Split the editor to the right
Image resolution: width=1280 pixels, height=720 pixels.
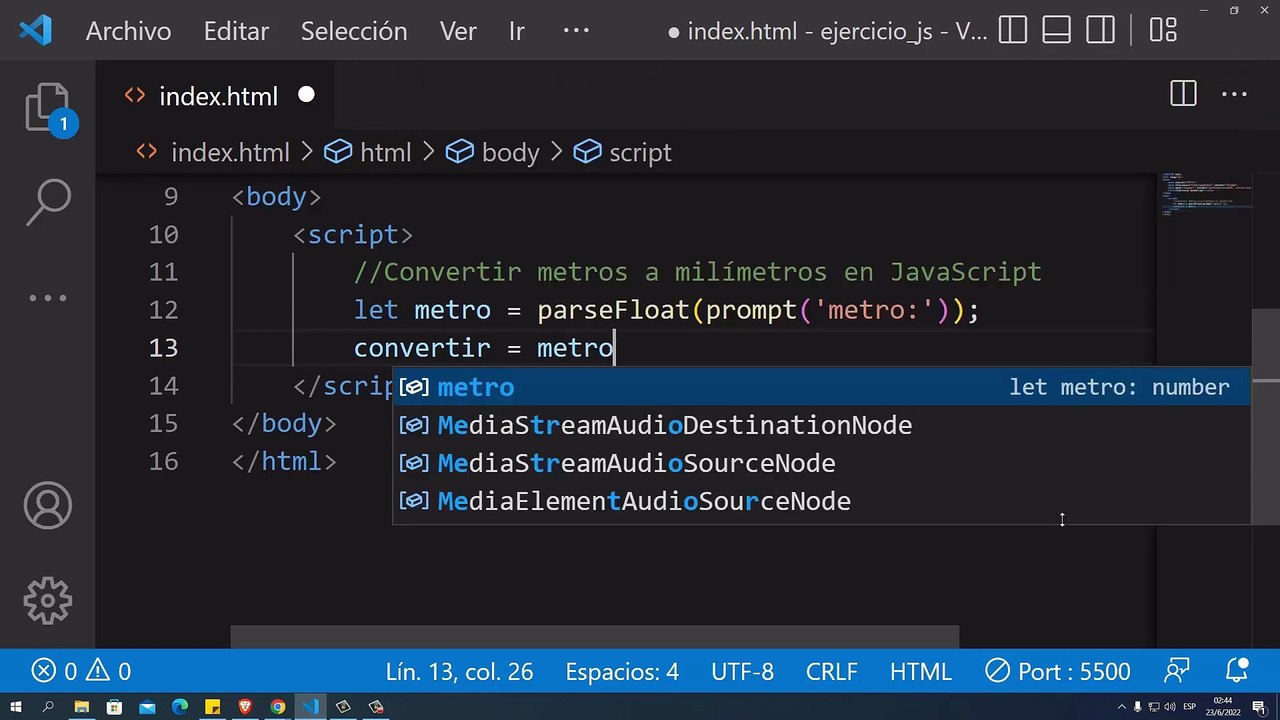click(x=1183, y=95)
